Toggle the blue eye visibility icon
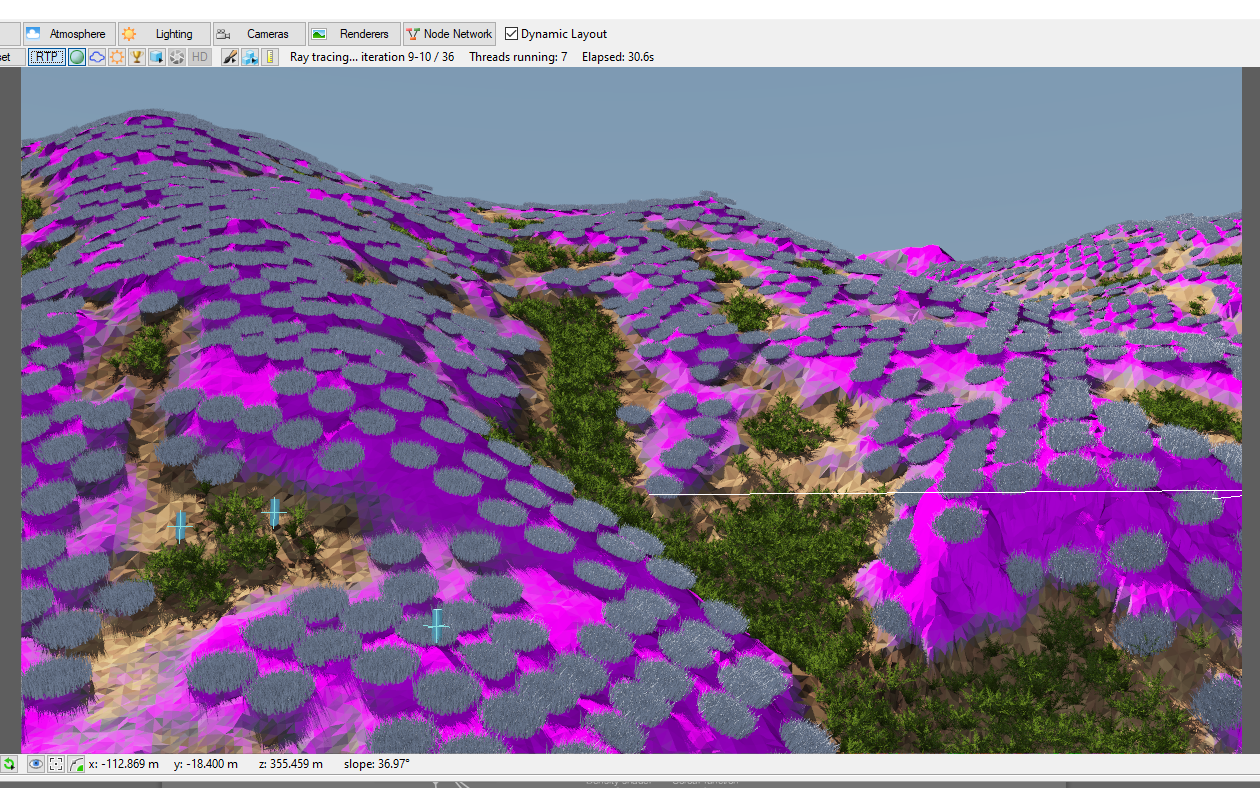Viewport: 1260px width, 788px height. [36, 764]
